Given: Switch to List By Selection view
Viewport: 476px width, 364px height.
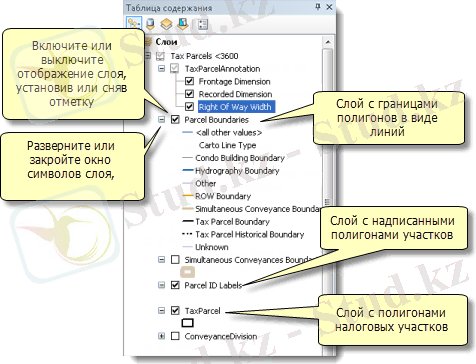Looking at the screenshot, I should 183,24.
